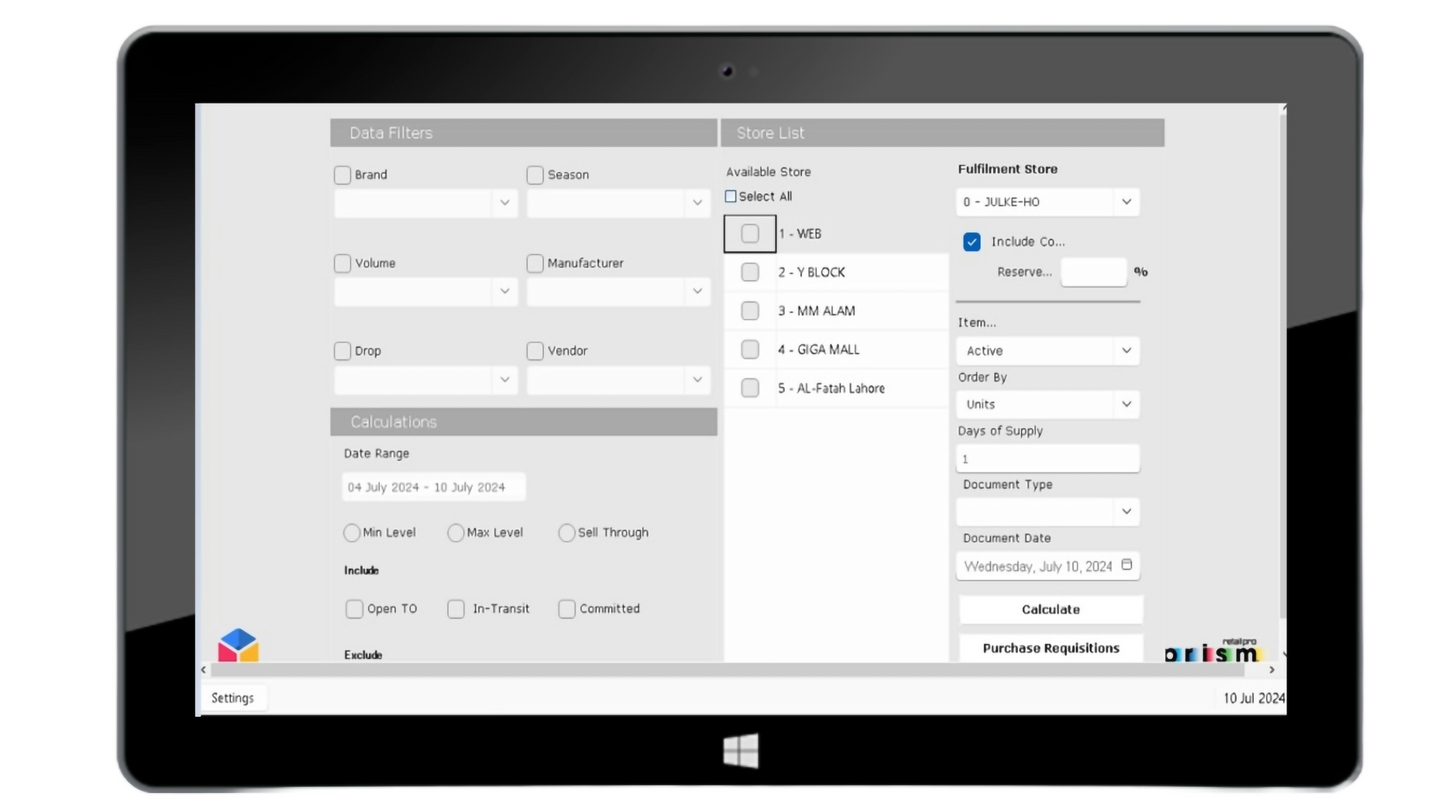Open the Season filter dropdown

[618, 203]
